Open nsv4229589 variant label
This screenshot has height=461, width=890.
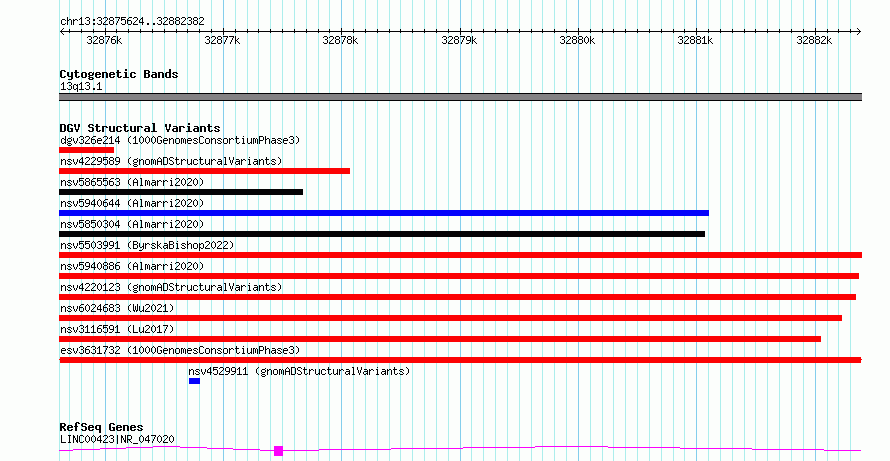pyautogui.click(x=171, y=161)
